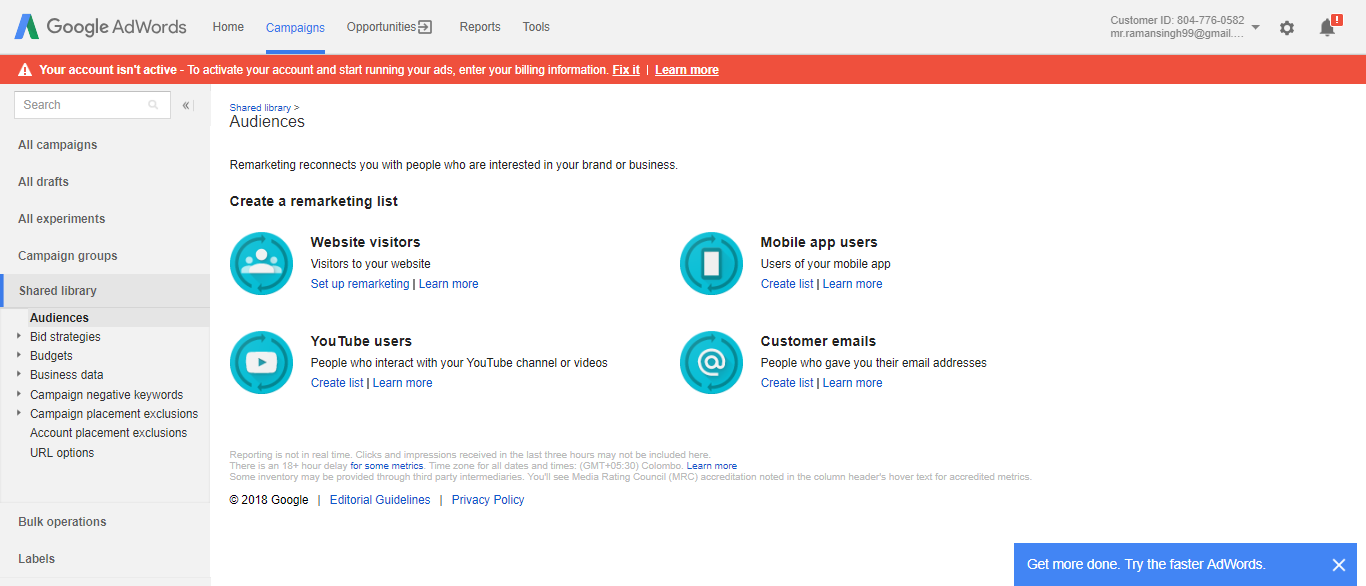Click the YouTube users icon

coord(261,363)
